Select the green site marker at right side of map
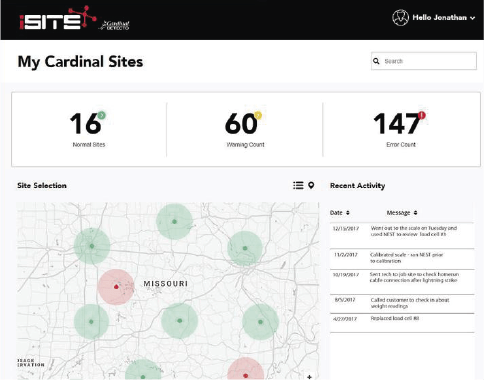The height and width of the screenshot is (380, 484). coord(260,322)
